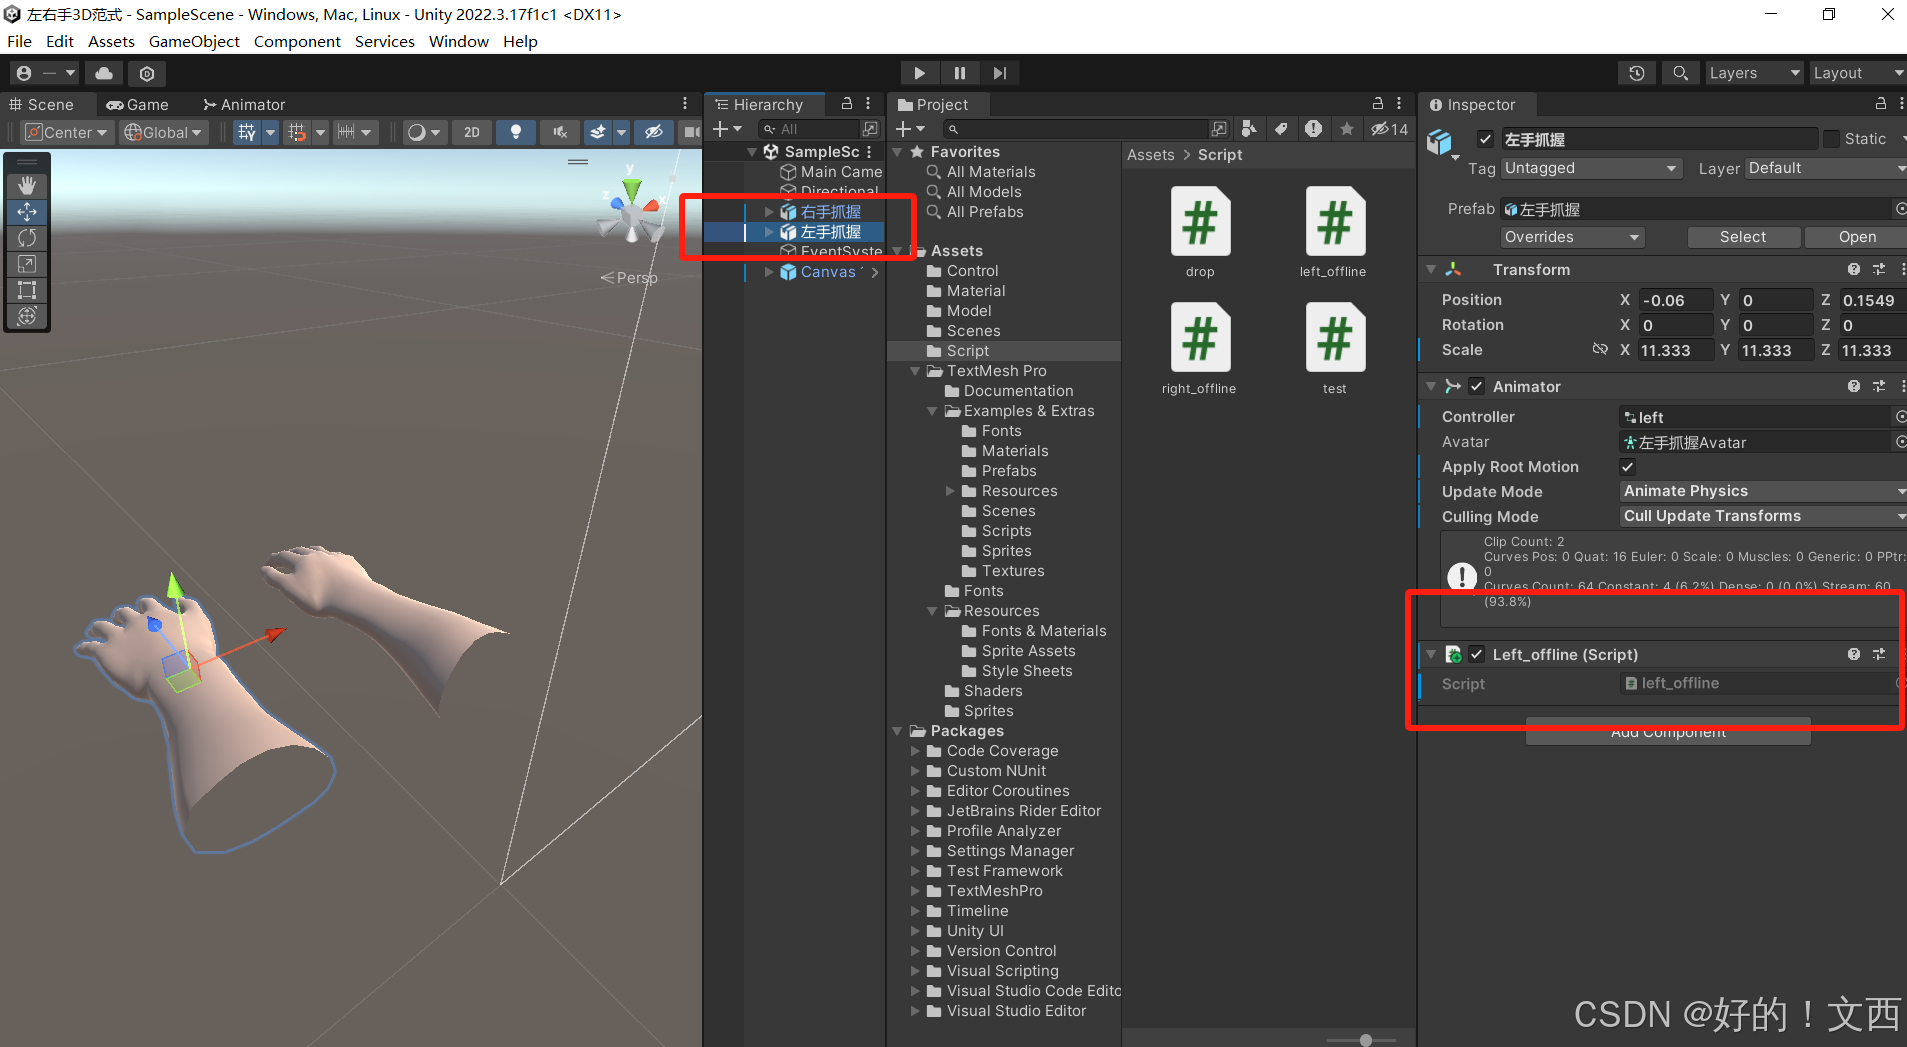Switch to the Game tab
This screenshot has width=1907, height=1047.
click(x=138, y=104)
